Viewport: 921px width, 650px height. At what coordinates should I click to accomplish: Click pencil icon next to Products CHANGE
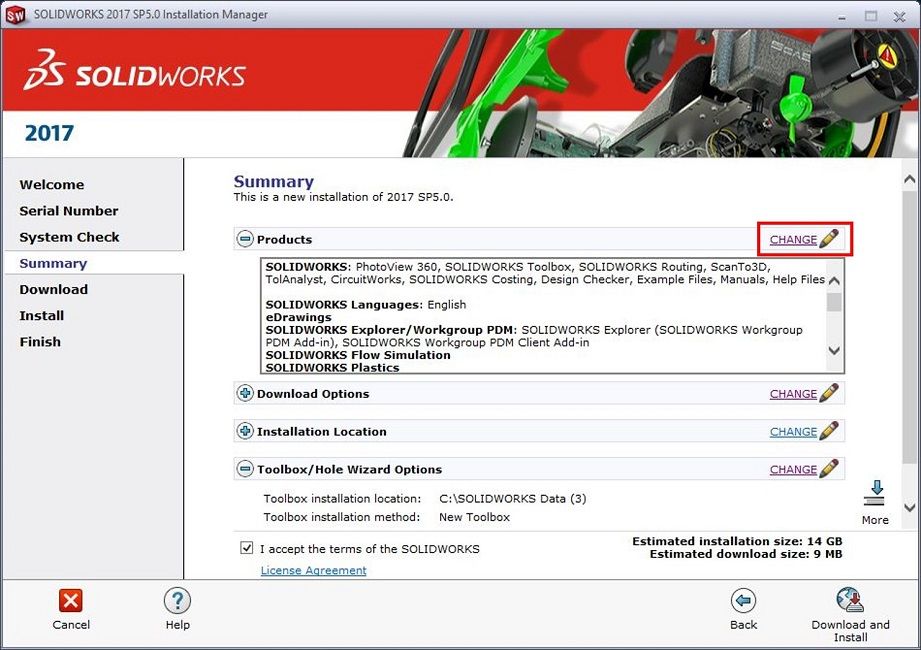point(829,239)
